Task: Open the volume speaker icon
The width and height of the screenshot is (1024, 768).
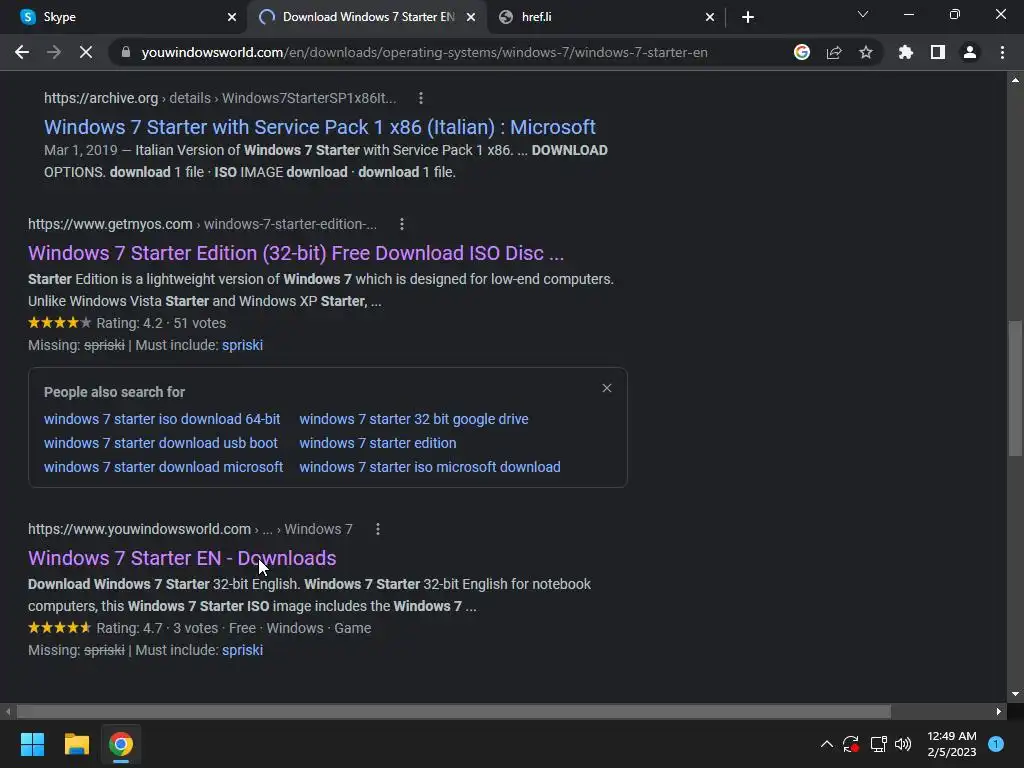Action: [x=903, y=744]
